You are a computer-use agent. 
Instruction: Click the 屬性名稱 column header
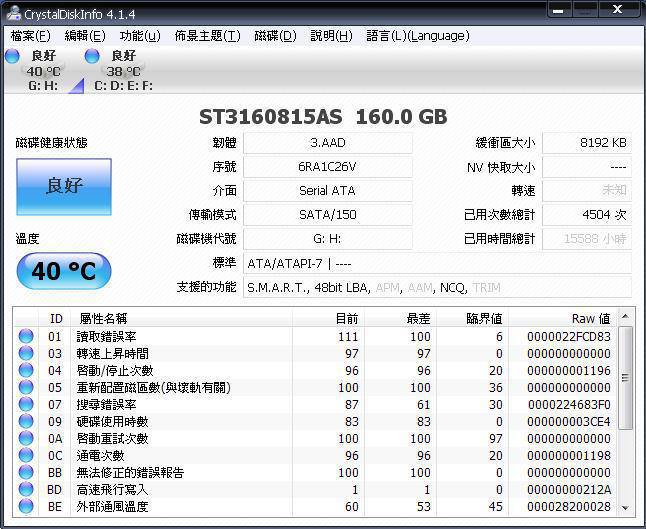point(181,318)
